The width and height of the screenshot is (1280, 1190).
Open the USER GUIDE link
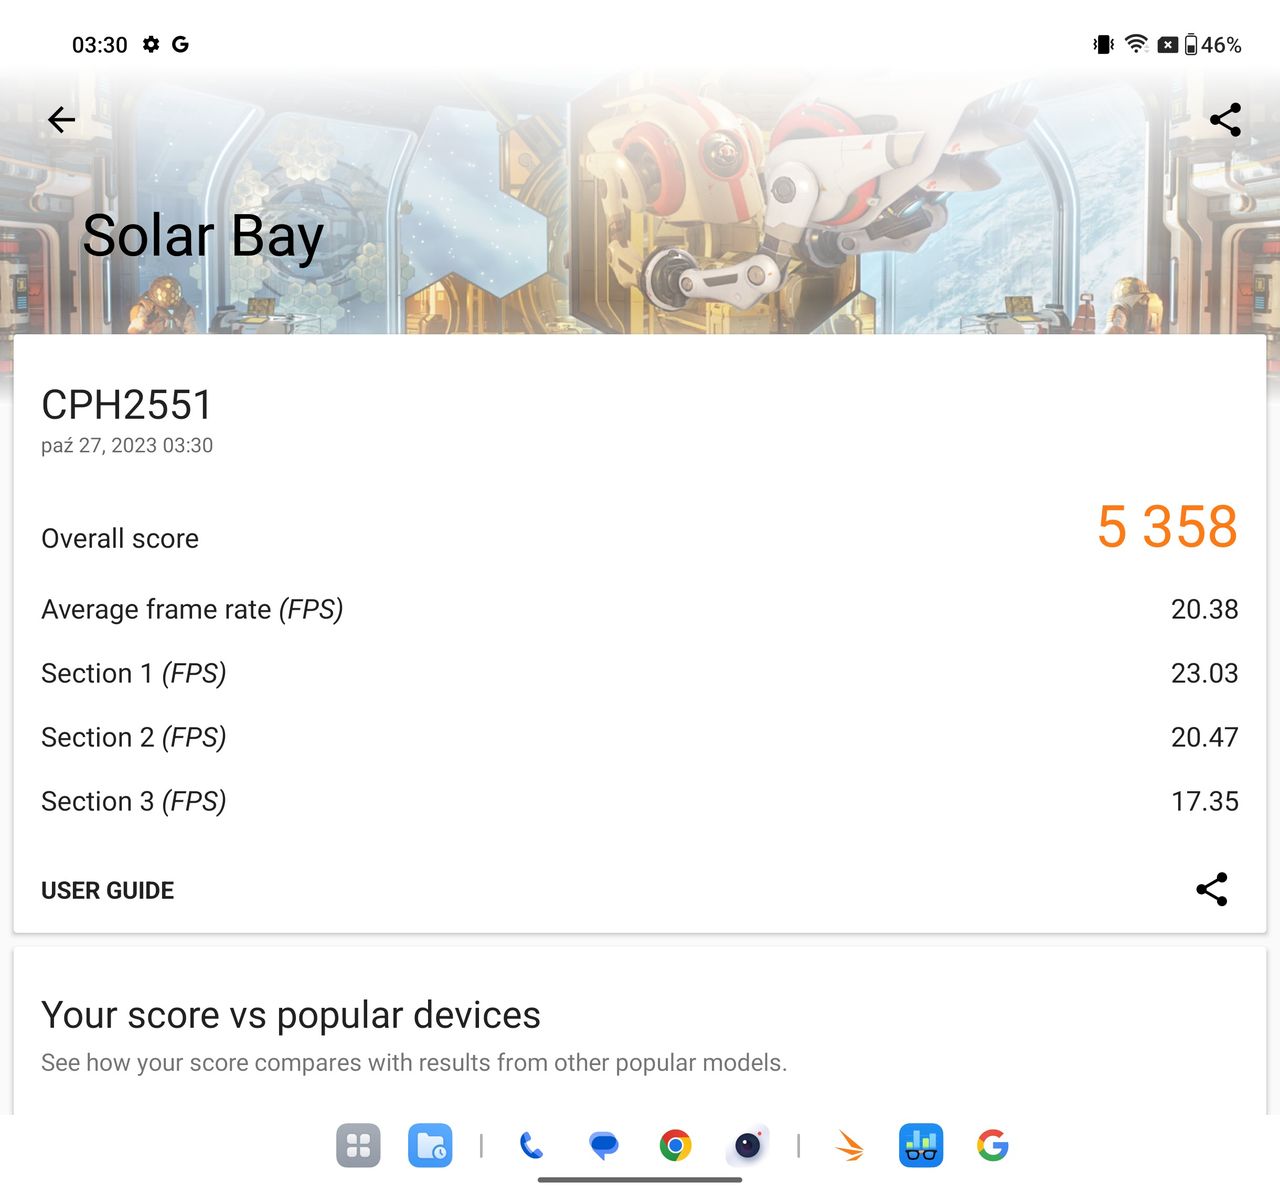pos(108,890)
